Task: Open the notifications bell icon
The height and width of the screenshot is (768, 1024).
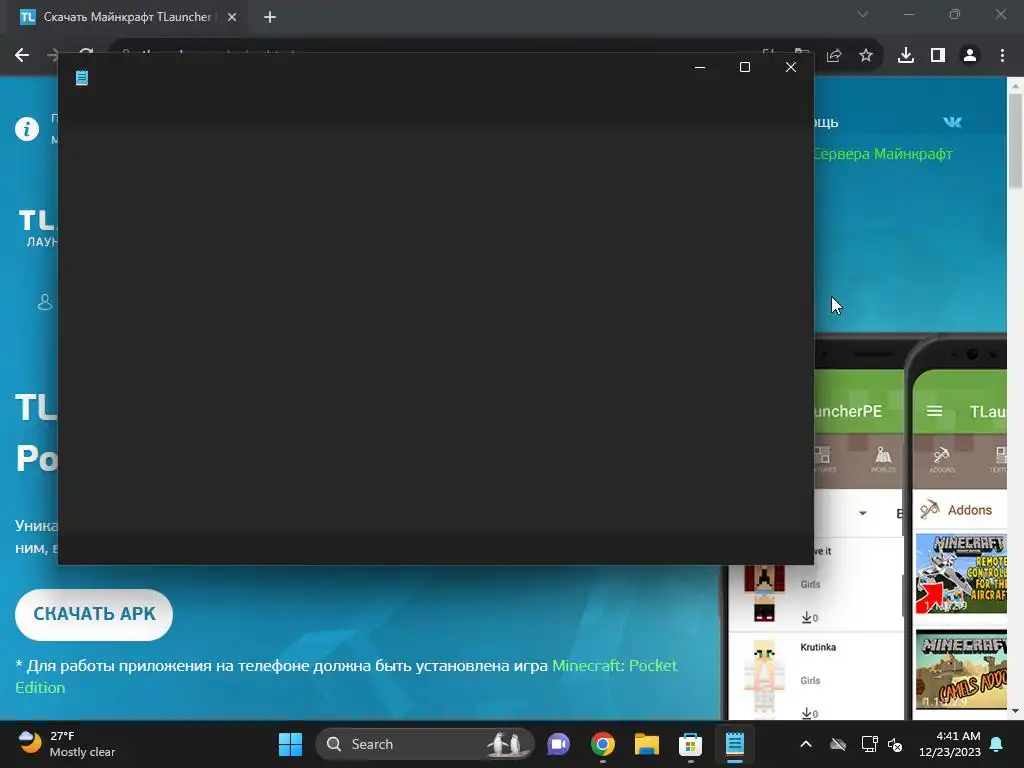Action: (997, 744)
